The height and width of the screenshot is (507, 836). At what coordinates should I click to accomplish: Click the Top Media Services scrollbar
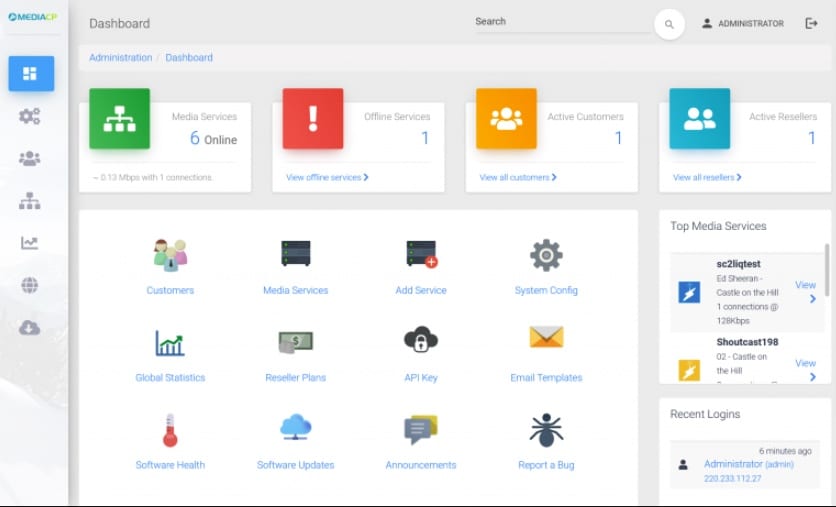coord(827,270)
